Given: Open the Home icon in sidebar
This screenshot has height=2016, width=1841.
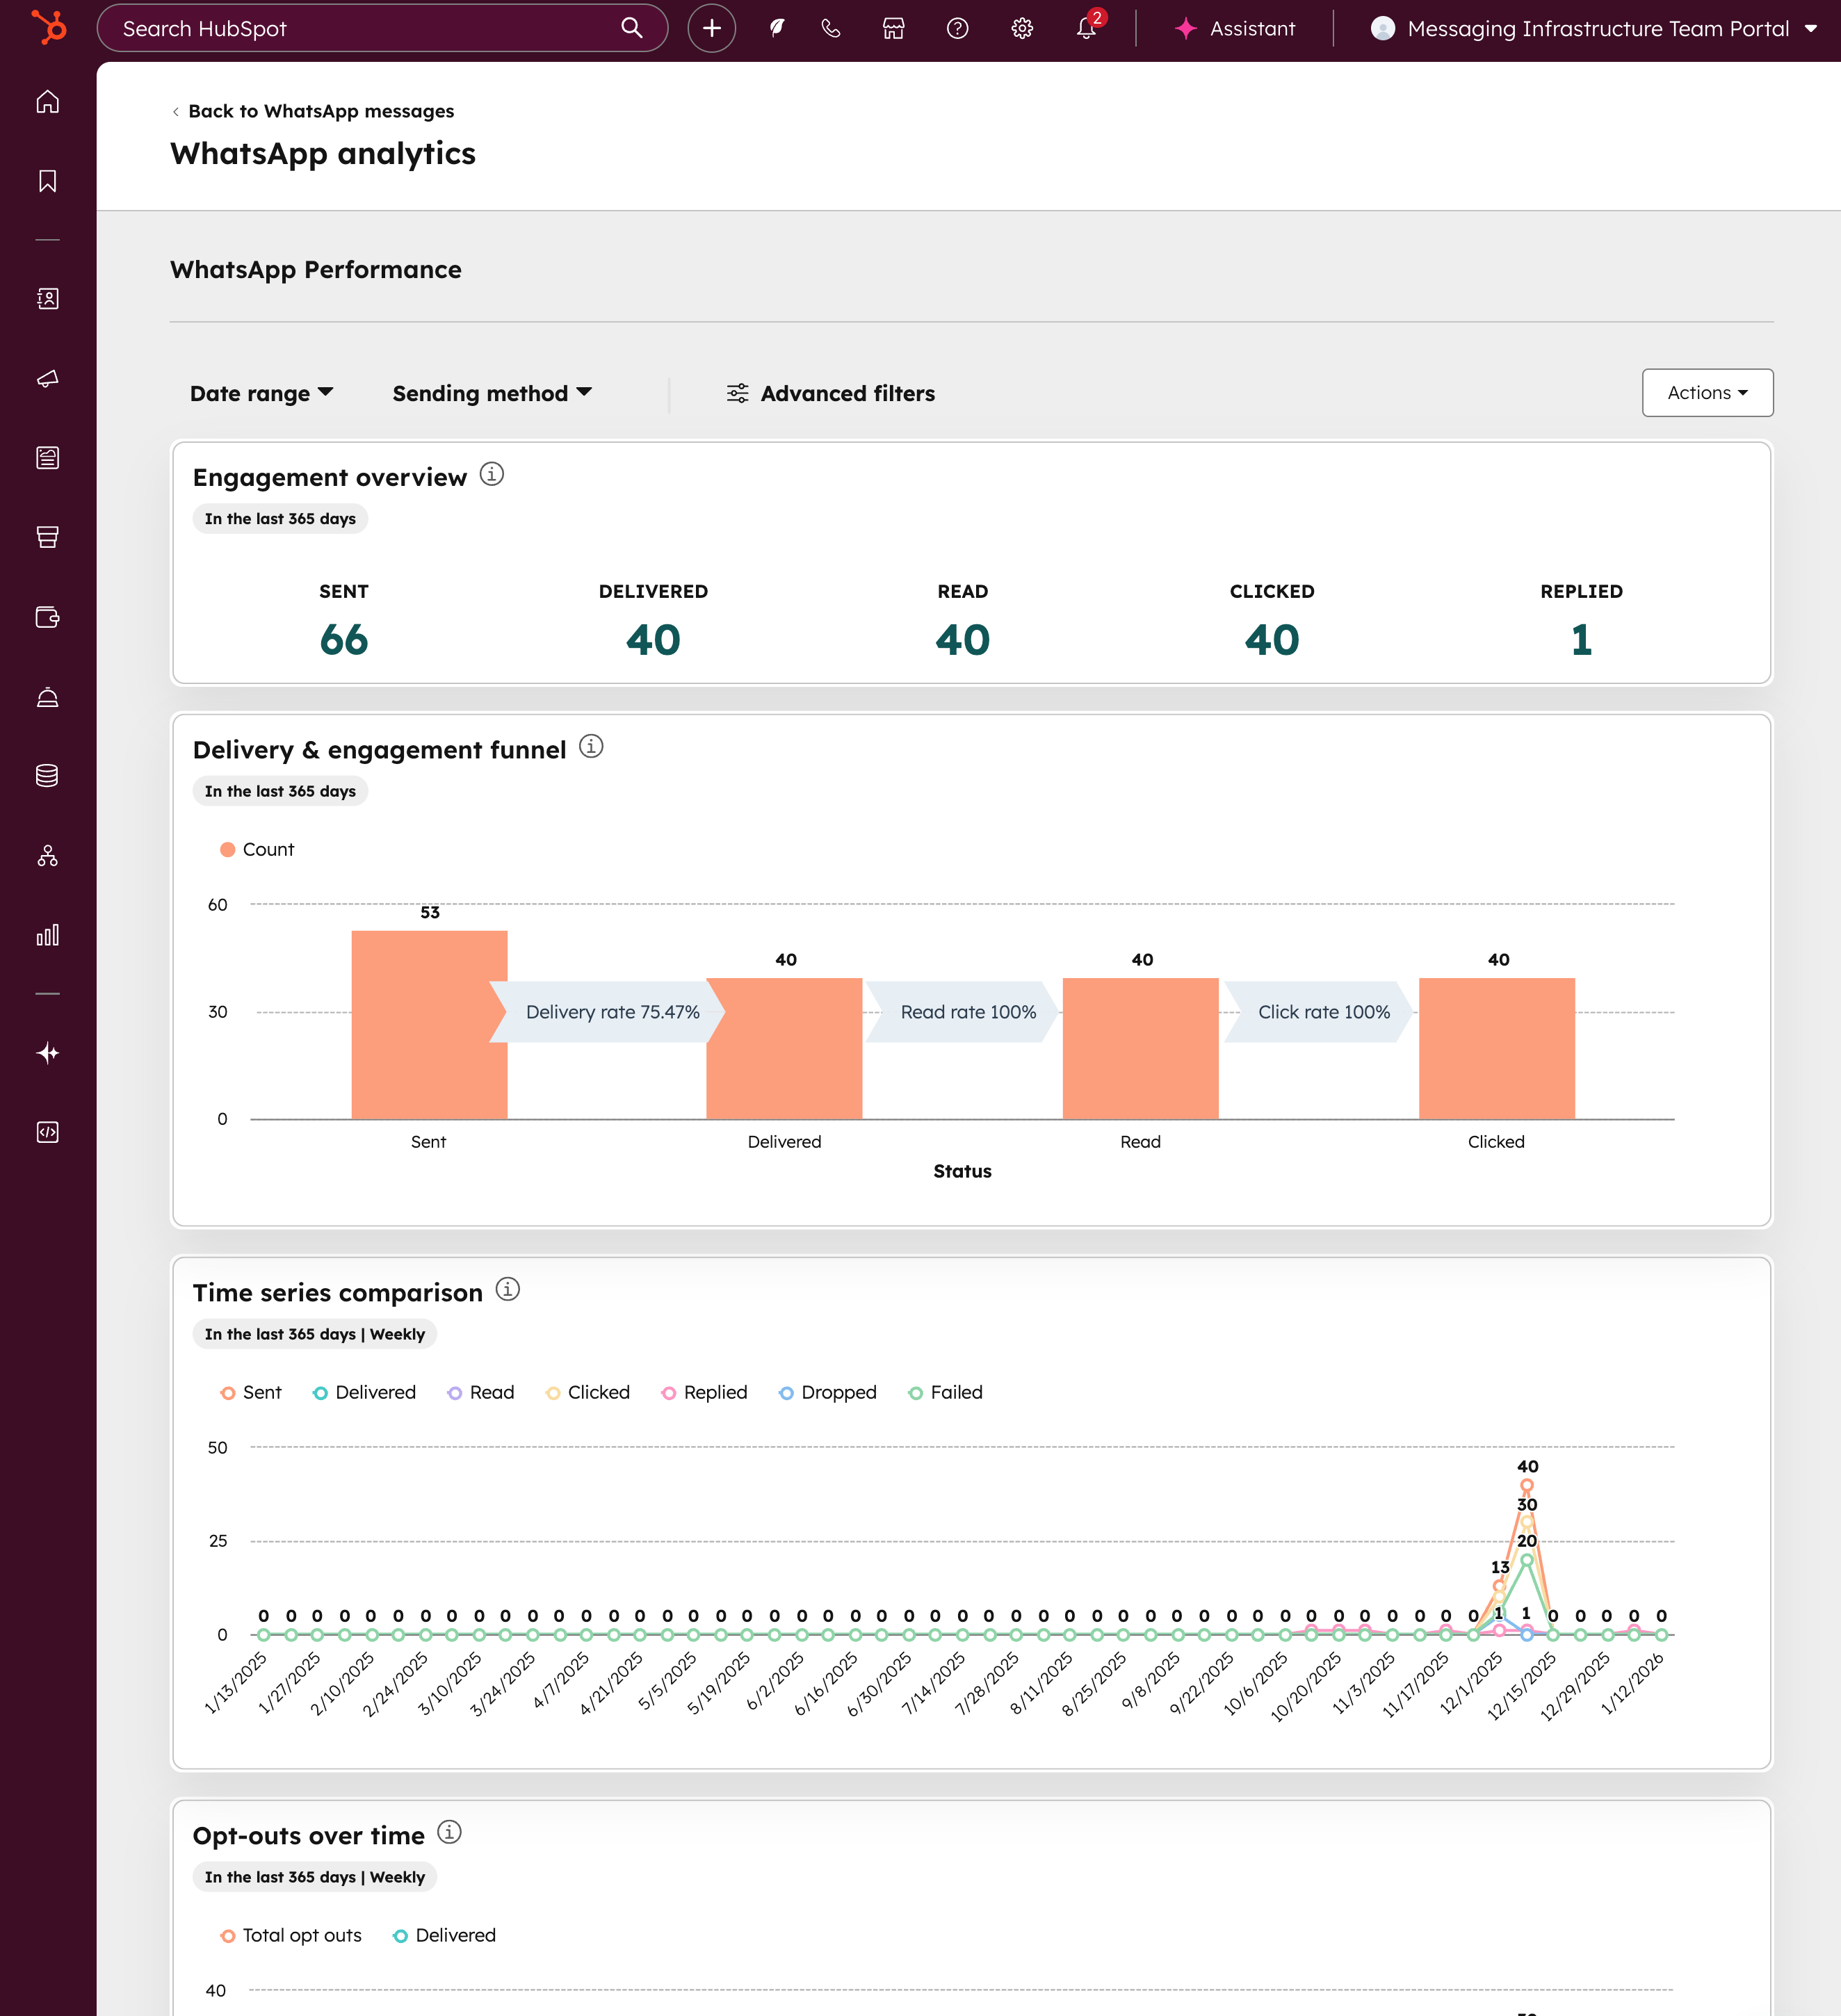Looking at the screenshot, I should click(x=48, y=102).
